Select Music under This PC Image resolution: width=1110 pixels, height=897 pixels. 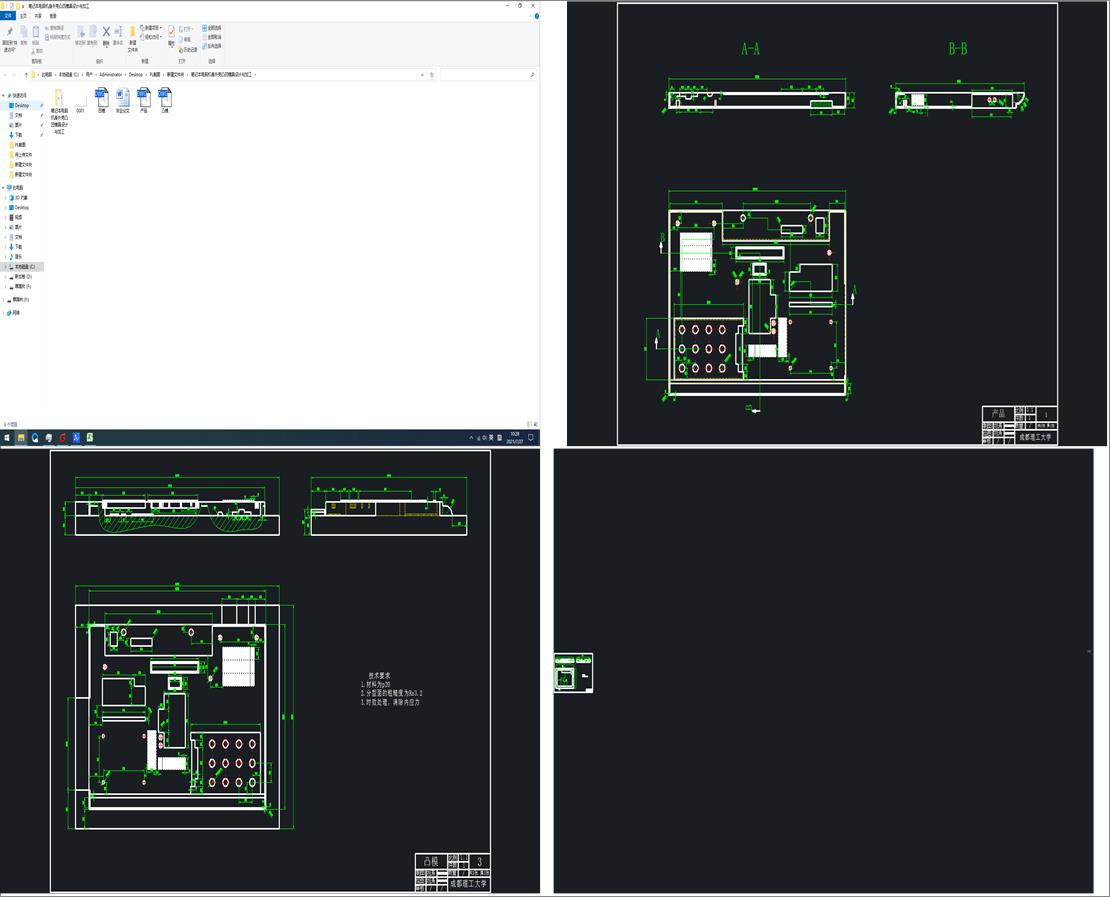click(16, 257)
